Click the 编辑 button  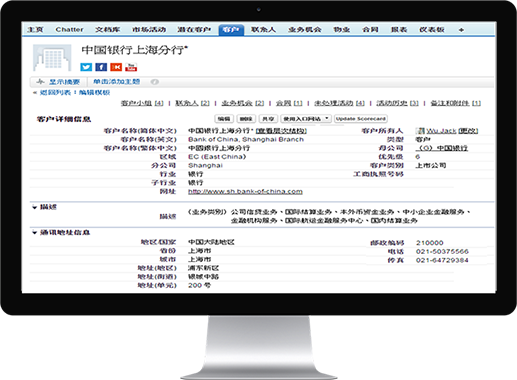click(x=224, y=119)
